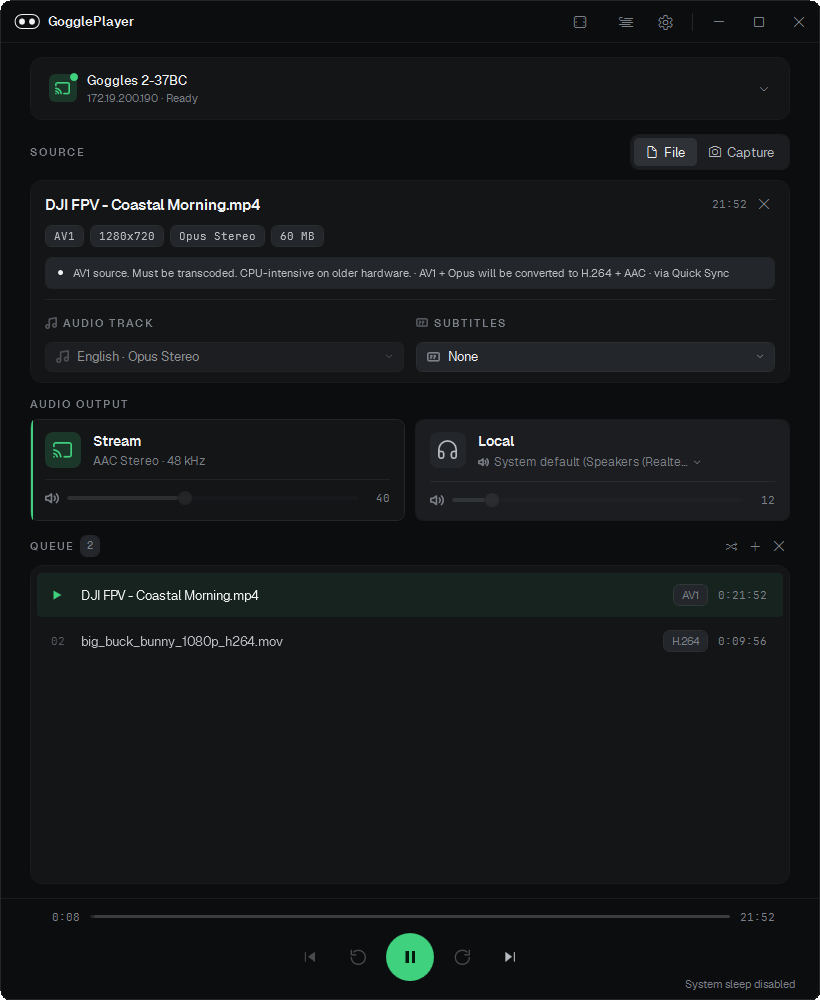Click AAC Stereo · 48 kHz stream label

tap(149, 460)
